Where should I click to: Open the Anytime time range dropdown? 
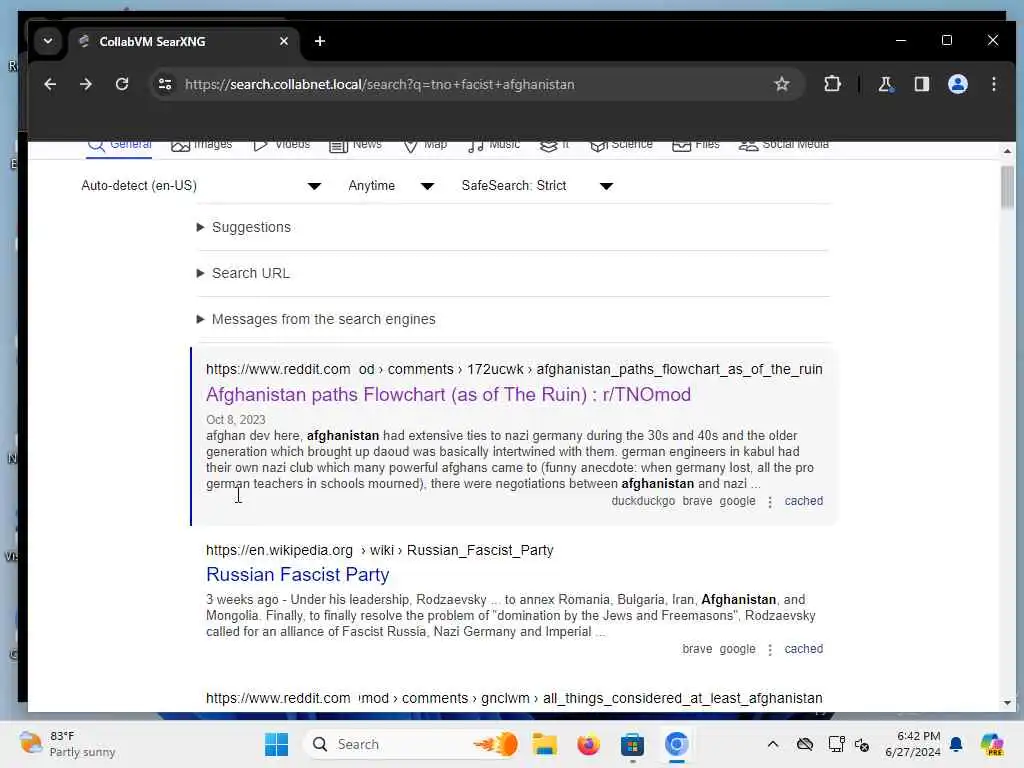(x=391, y=185)
